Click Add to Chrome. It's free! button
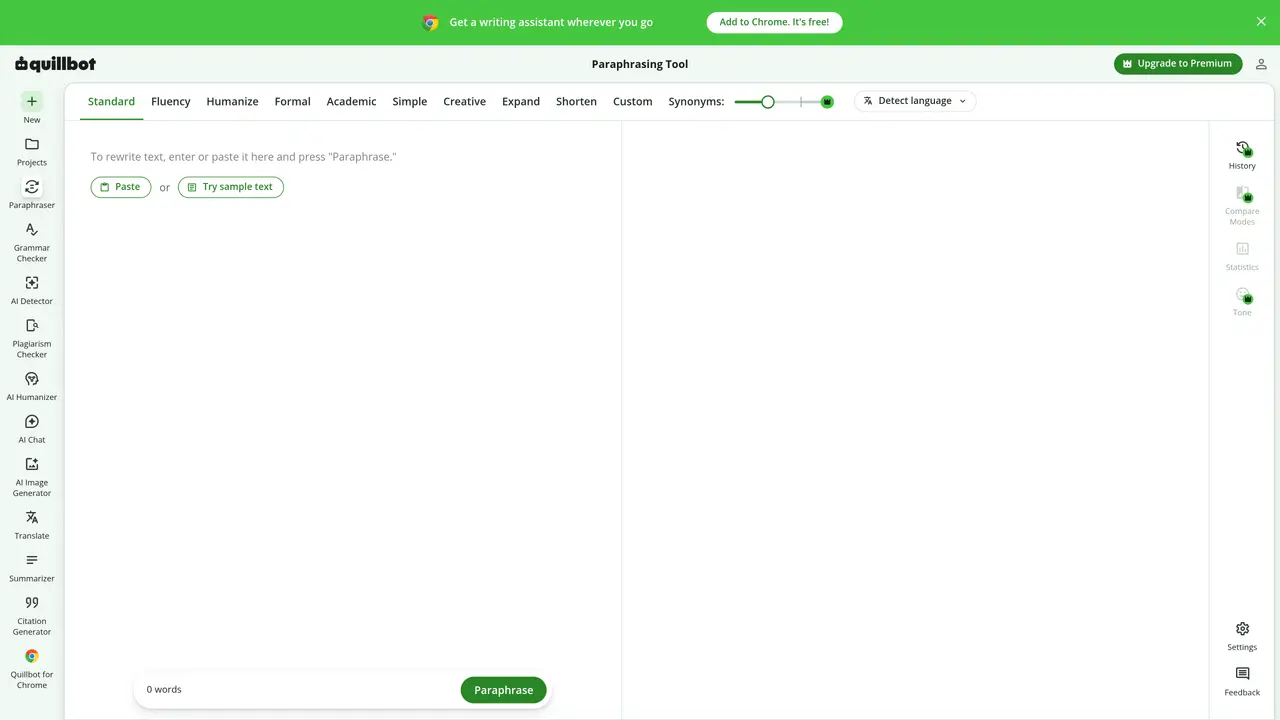This screenshot has height=720, width=1280. pos(774,22)
